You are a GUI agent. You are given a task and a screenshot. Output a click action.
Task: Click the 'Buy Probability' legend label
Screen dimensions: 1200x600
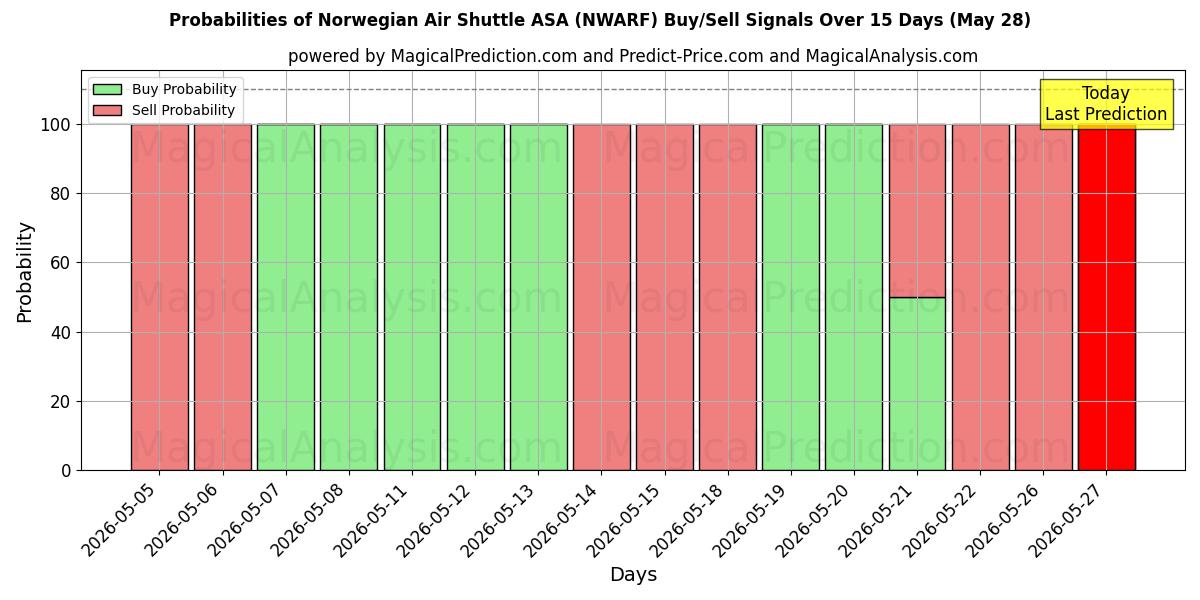(x=184, y=89)
